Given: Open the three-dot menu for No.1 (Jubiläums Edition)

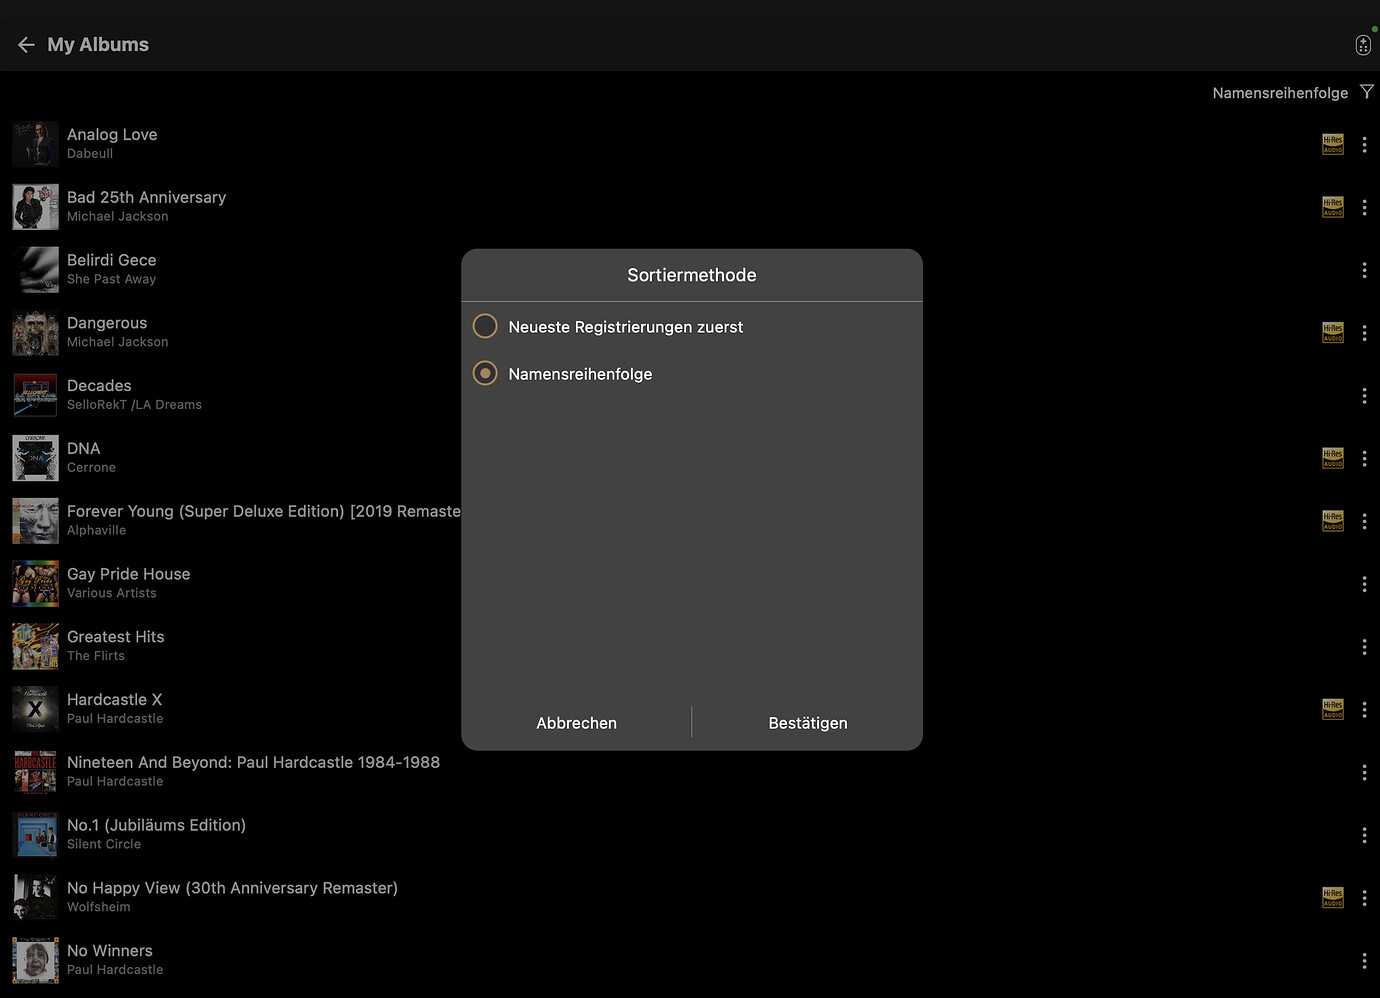Looking at the screenshot, I should click(1364, 835).
